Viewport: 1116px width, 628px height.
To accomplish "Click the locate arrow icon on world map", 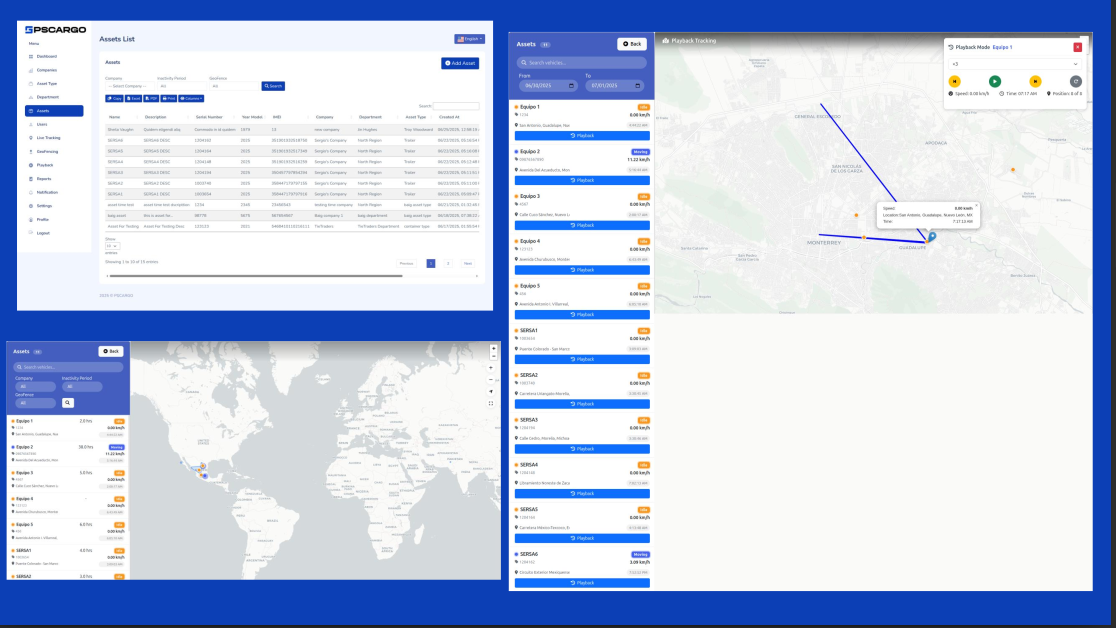I will point(492,392).
